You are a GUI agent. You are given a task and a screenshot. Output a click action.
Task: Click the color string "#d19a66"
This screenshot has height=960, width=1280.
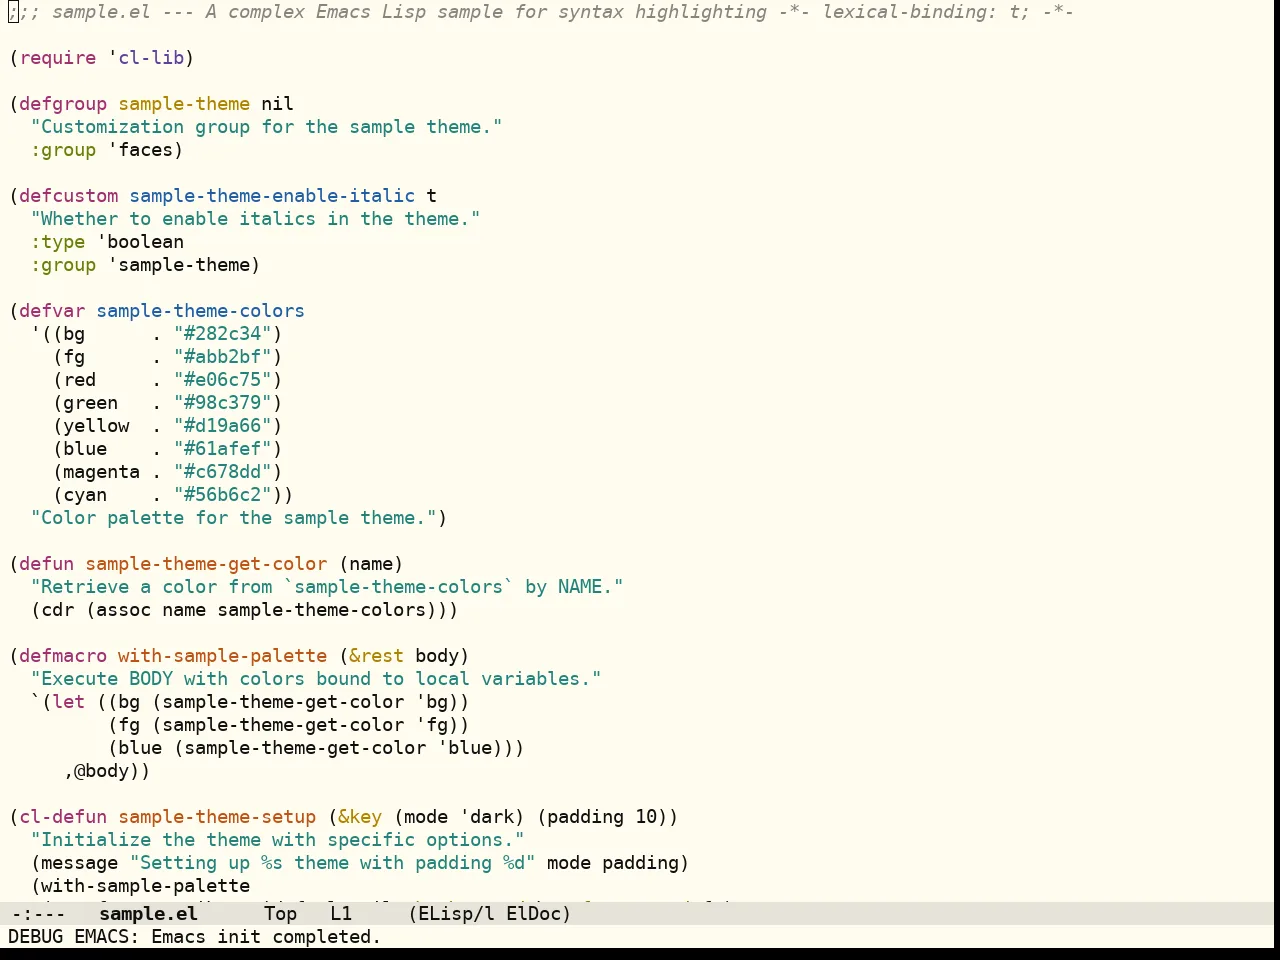click(x=223, y=426)
